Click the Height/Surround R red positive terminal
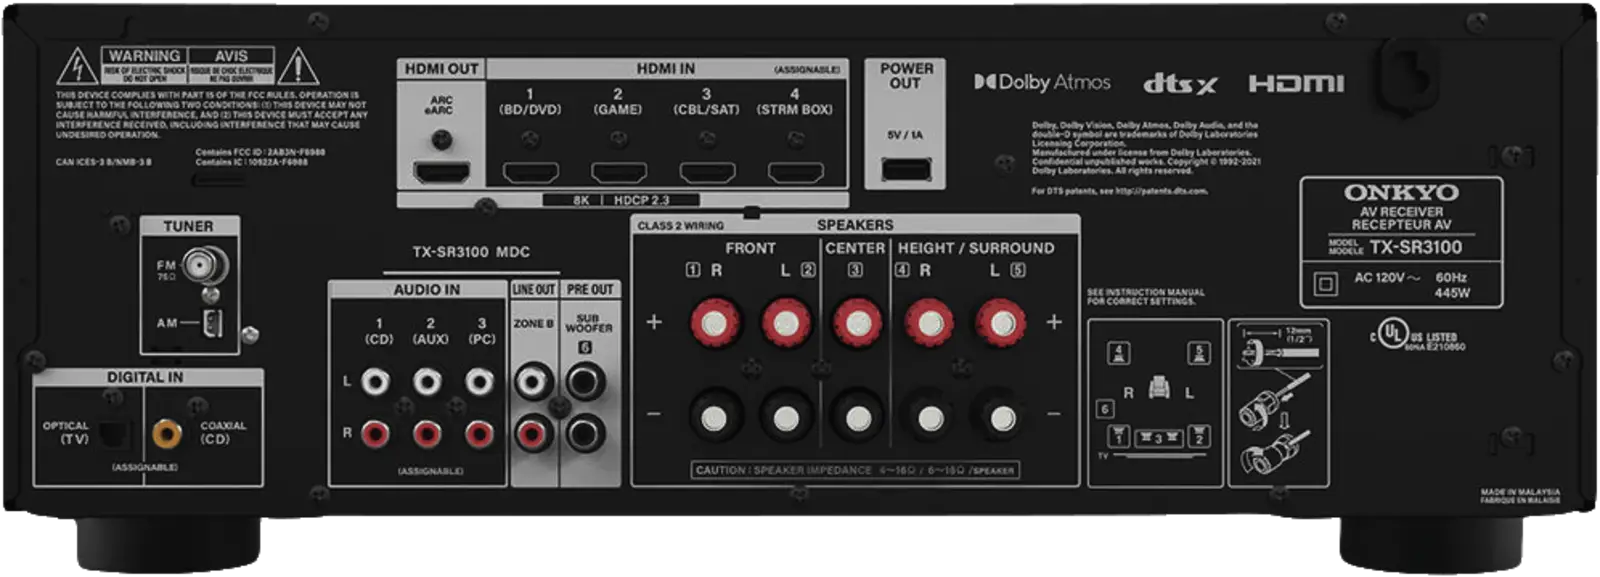Viewport: 1600px width, 577px height. tap(929, 322)
